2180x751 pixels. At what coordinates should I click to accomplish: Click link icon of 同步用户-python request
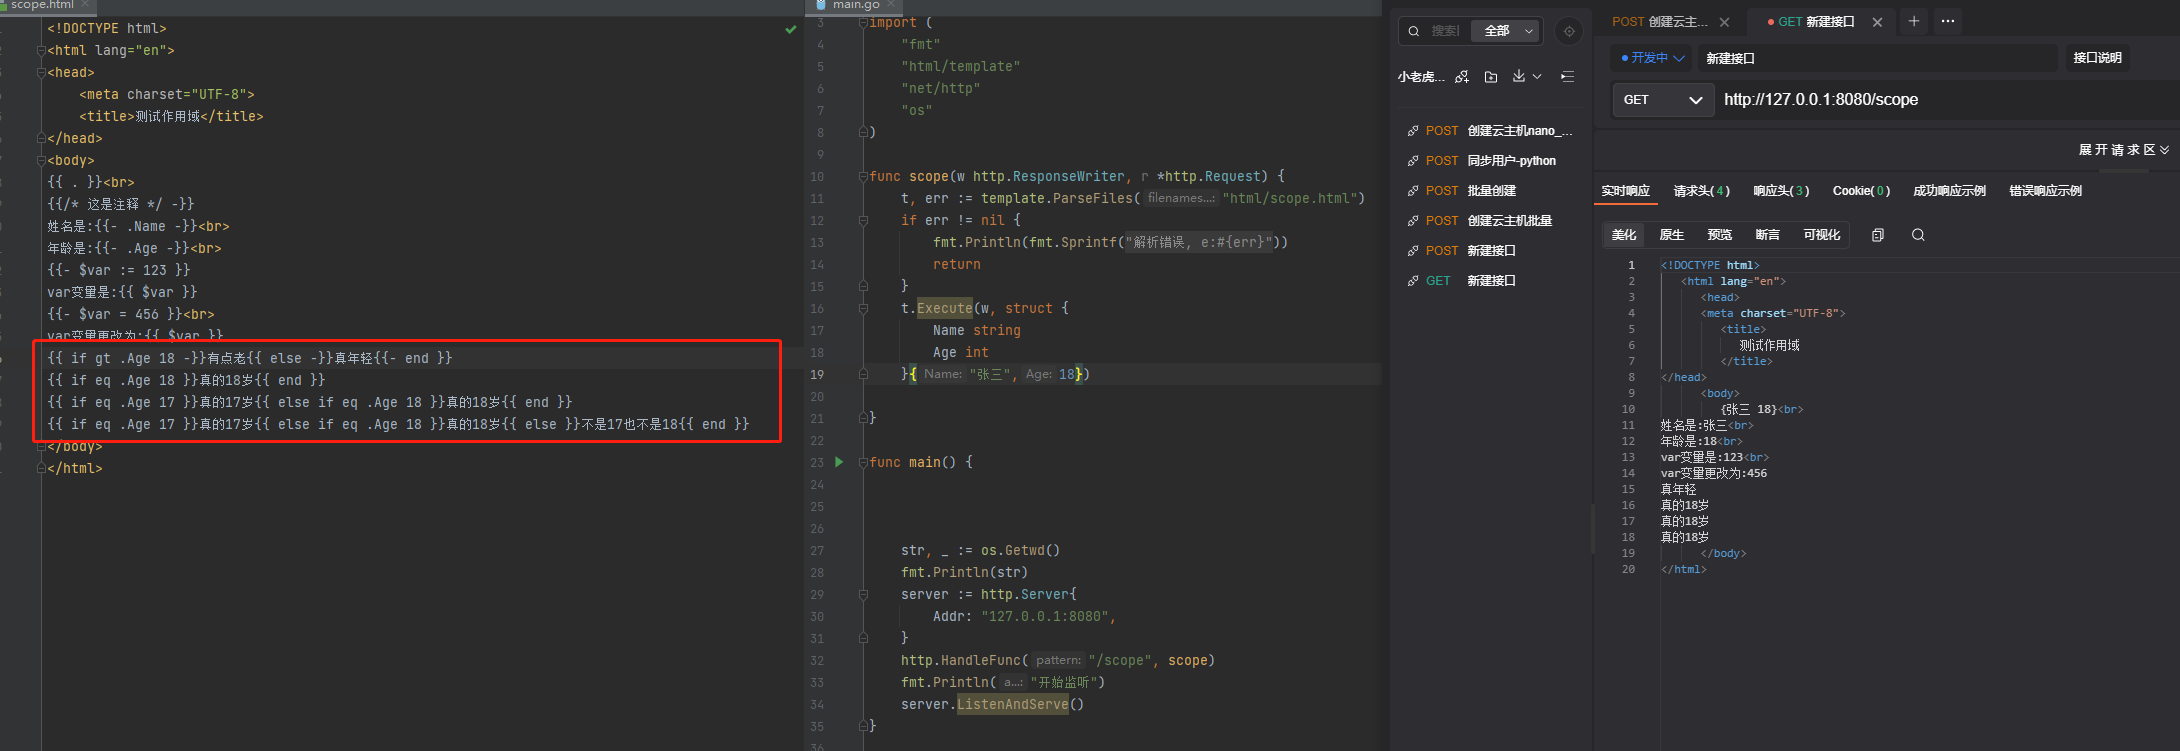(1413, 161)
